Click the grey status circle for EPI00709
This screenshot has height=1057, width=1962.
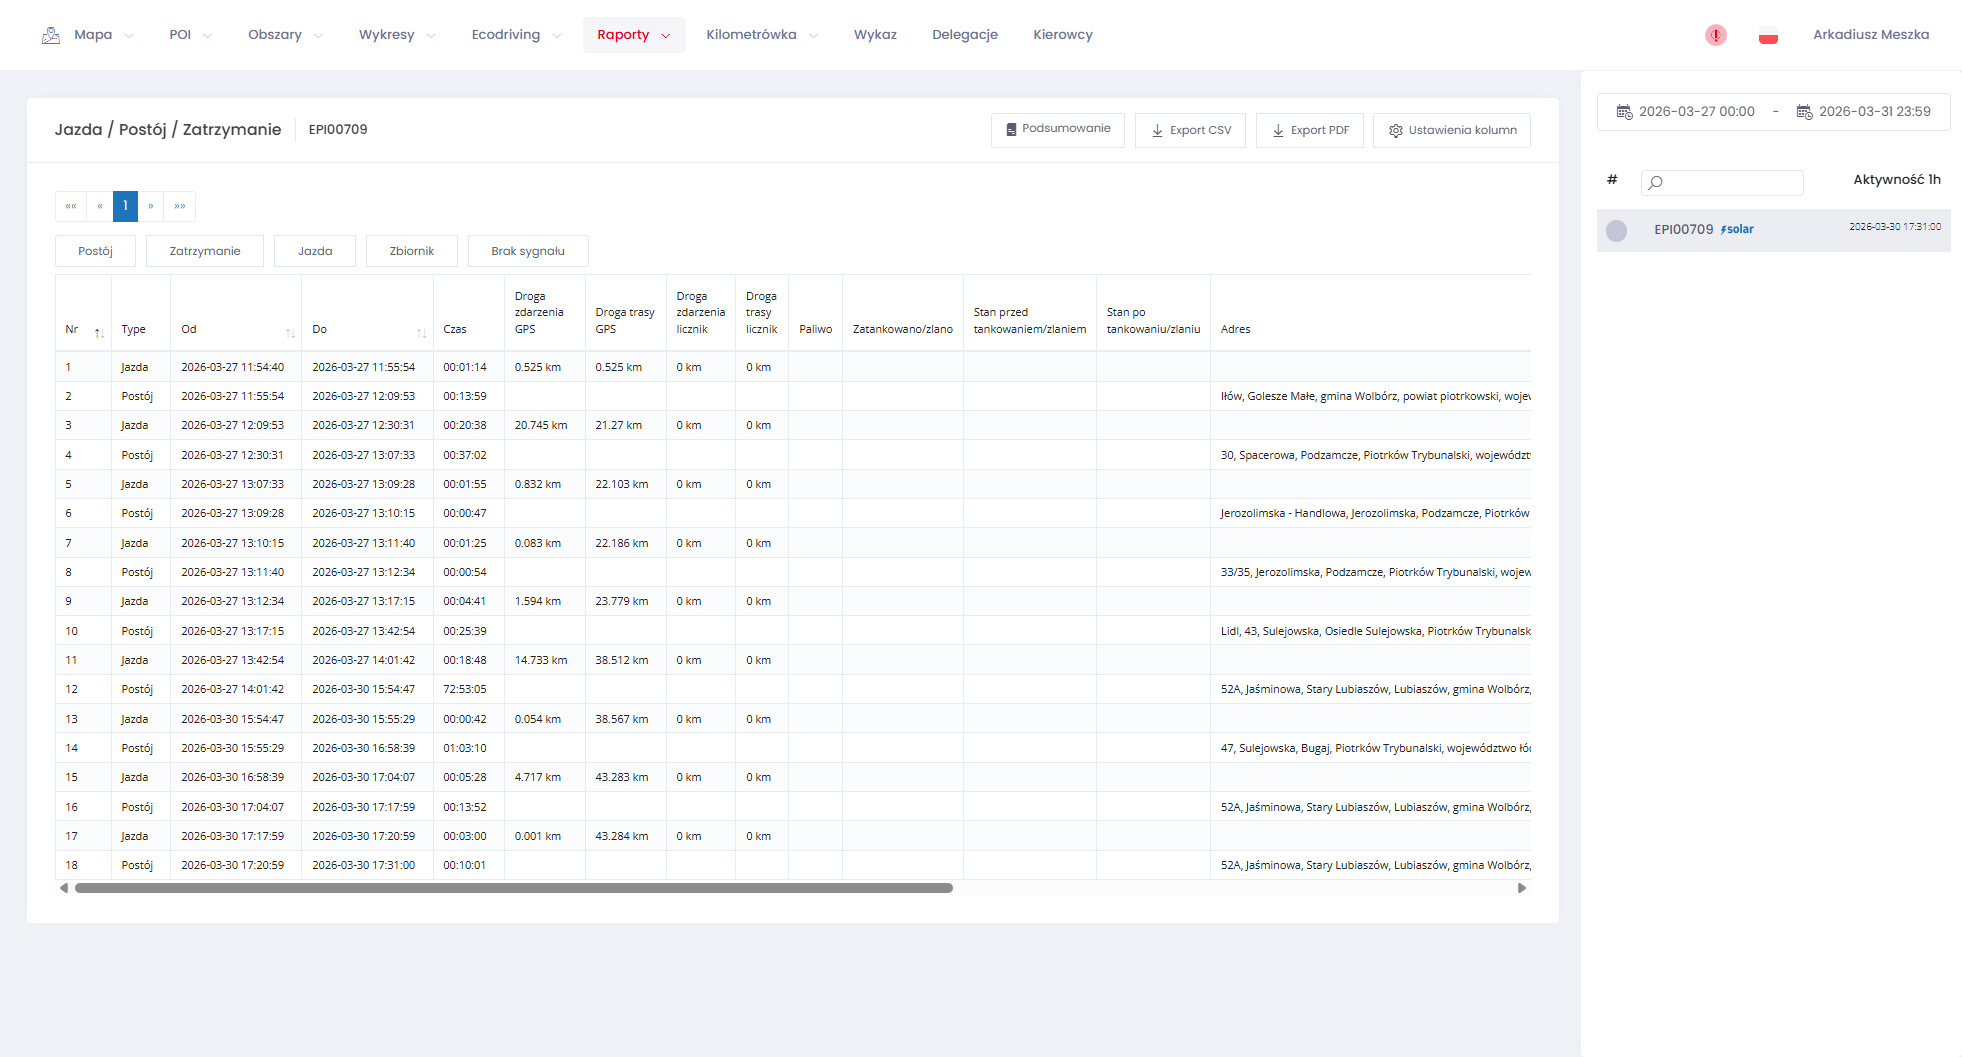pos(1616,230)
